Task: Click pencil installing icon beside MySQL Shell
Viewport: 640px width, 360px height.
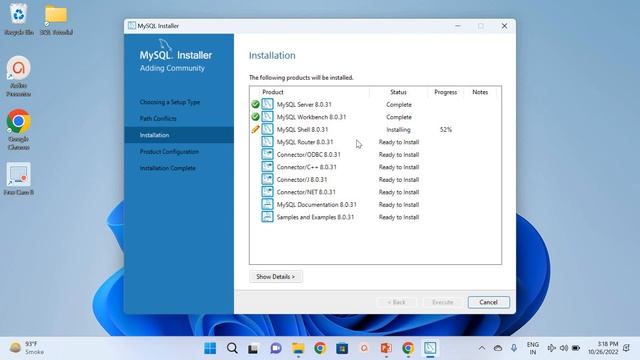Action: [256, 129]
